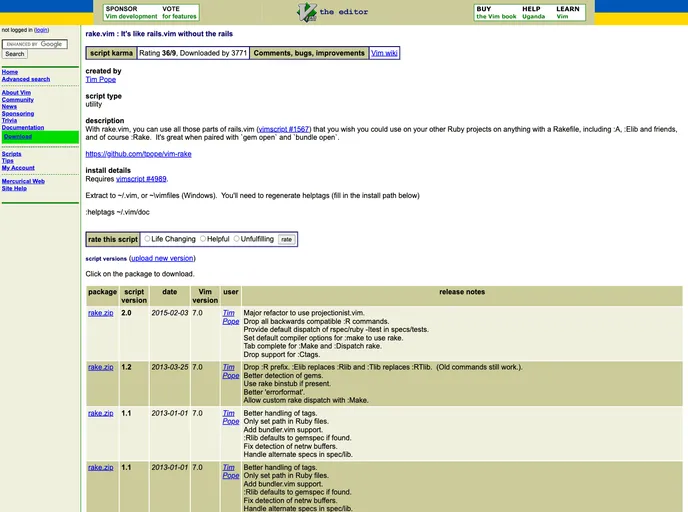Click the release notes column header

462,296
